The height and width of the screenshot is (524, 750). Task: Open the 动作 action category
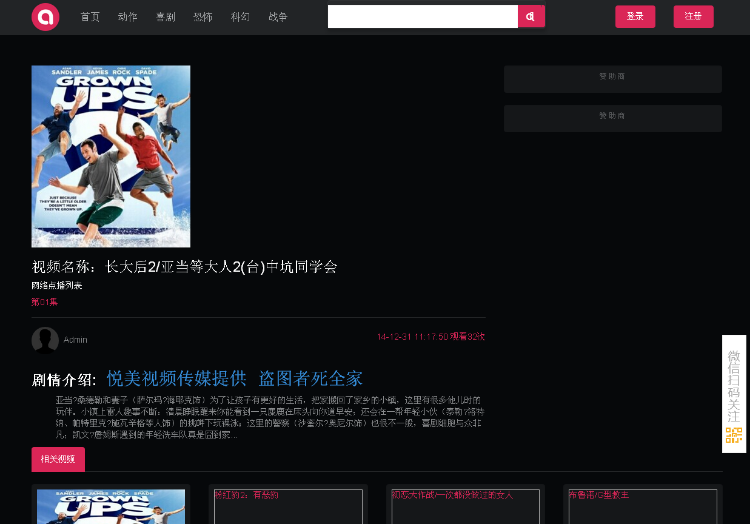pos(128,17)
